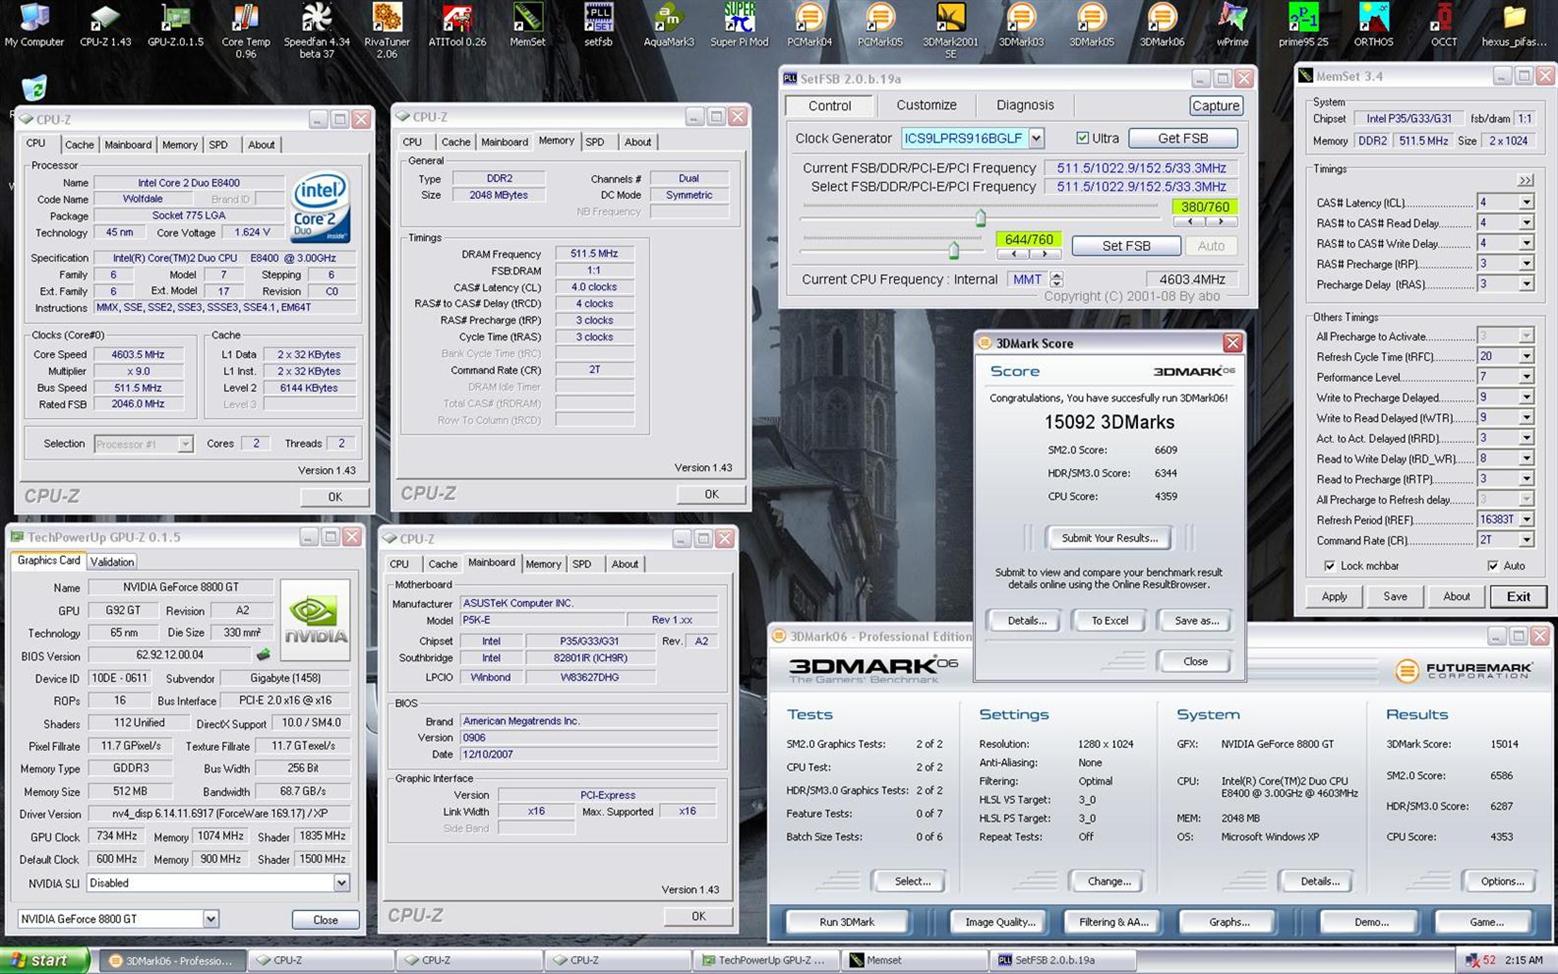Image resolution: width=1558 pixels, height=974 pixels.
Task: Click Submit Your Results in 3DMark Score
Action: [x=1109, y=538]
